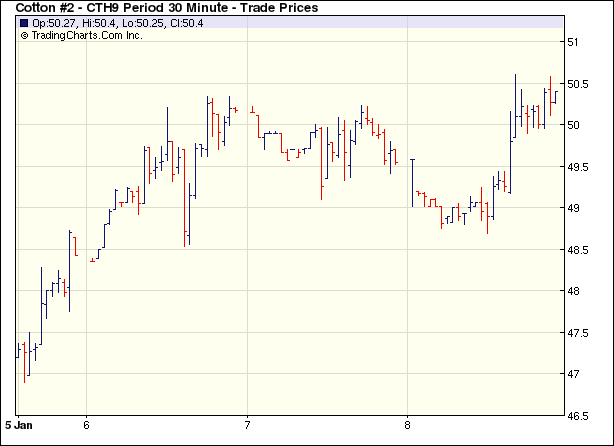Screen dimensions: 614x446
Task: Select the day 6 date marker
Action: [x=87, y=423]
